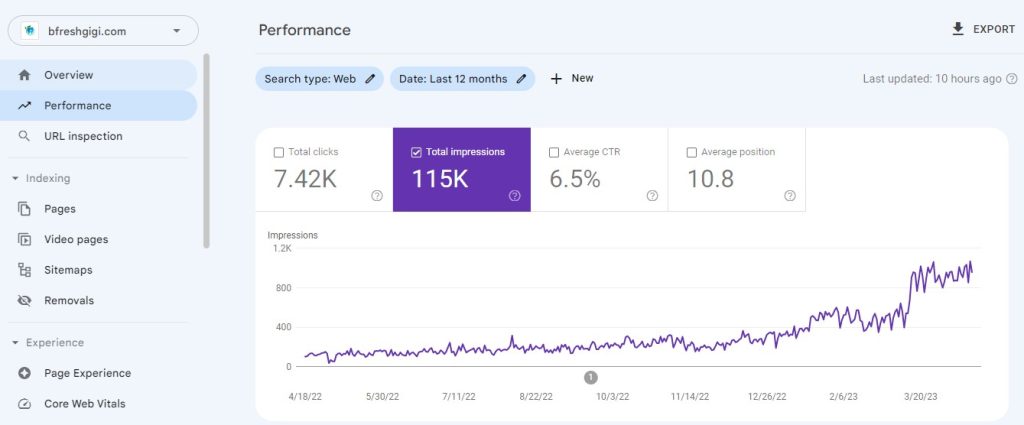Uncheck the Total impressions checkbox
1024x425 pixels.
tap(416, 153)
